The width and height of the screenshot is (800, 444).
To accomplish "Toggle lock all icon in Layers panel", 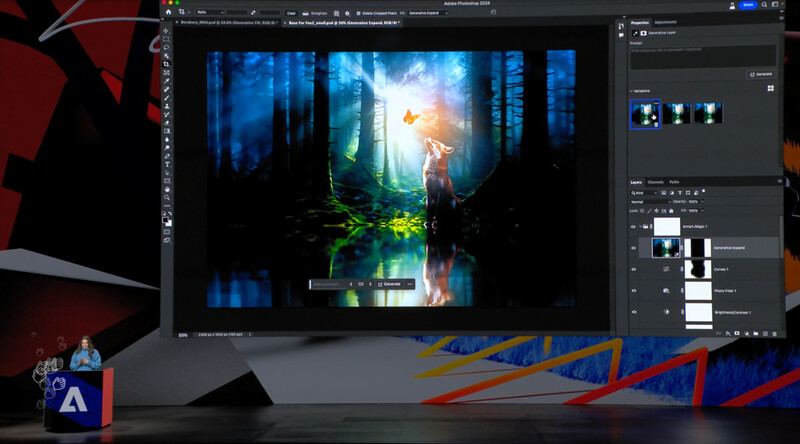I will click(671, 211).
